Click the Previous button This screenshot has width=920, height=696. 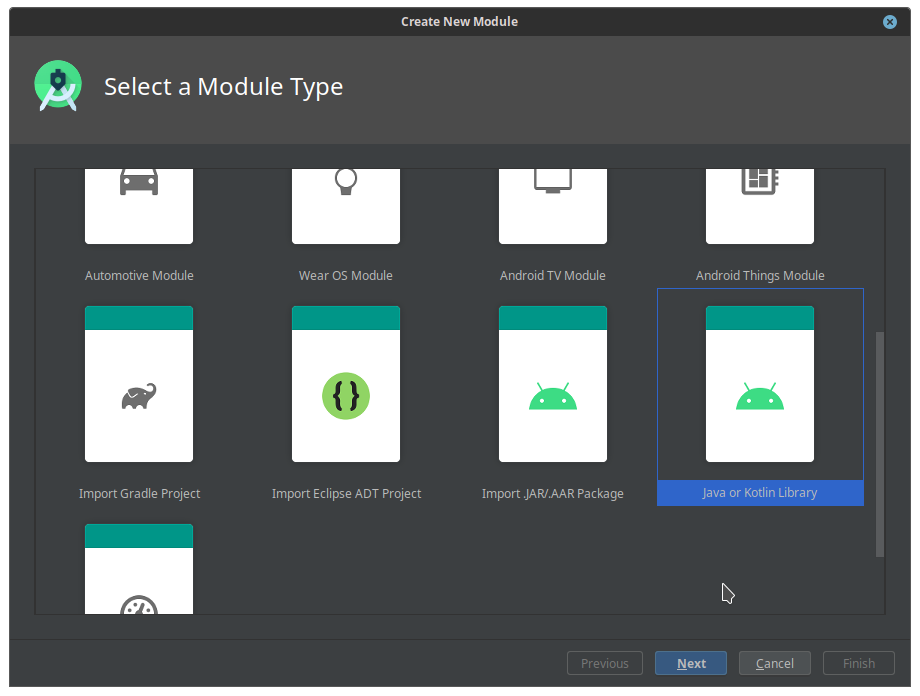point(604,663)
